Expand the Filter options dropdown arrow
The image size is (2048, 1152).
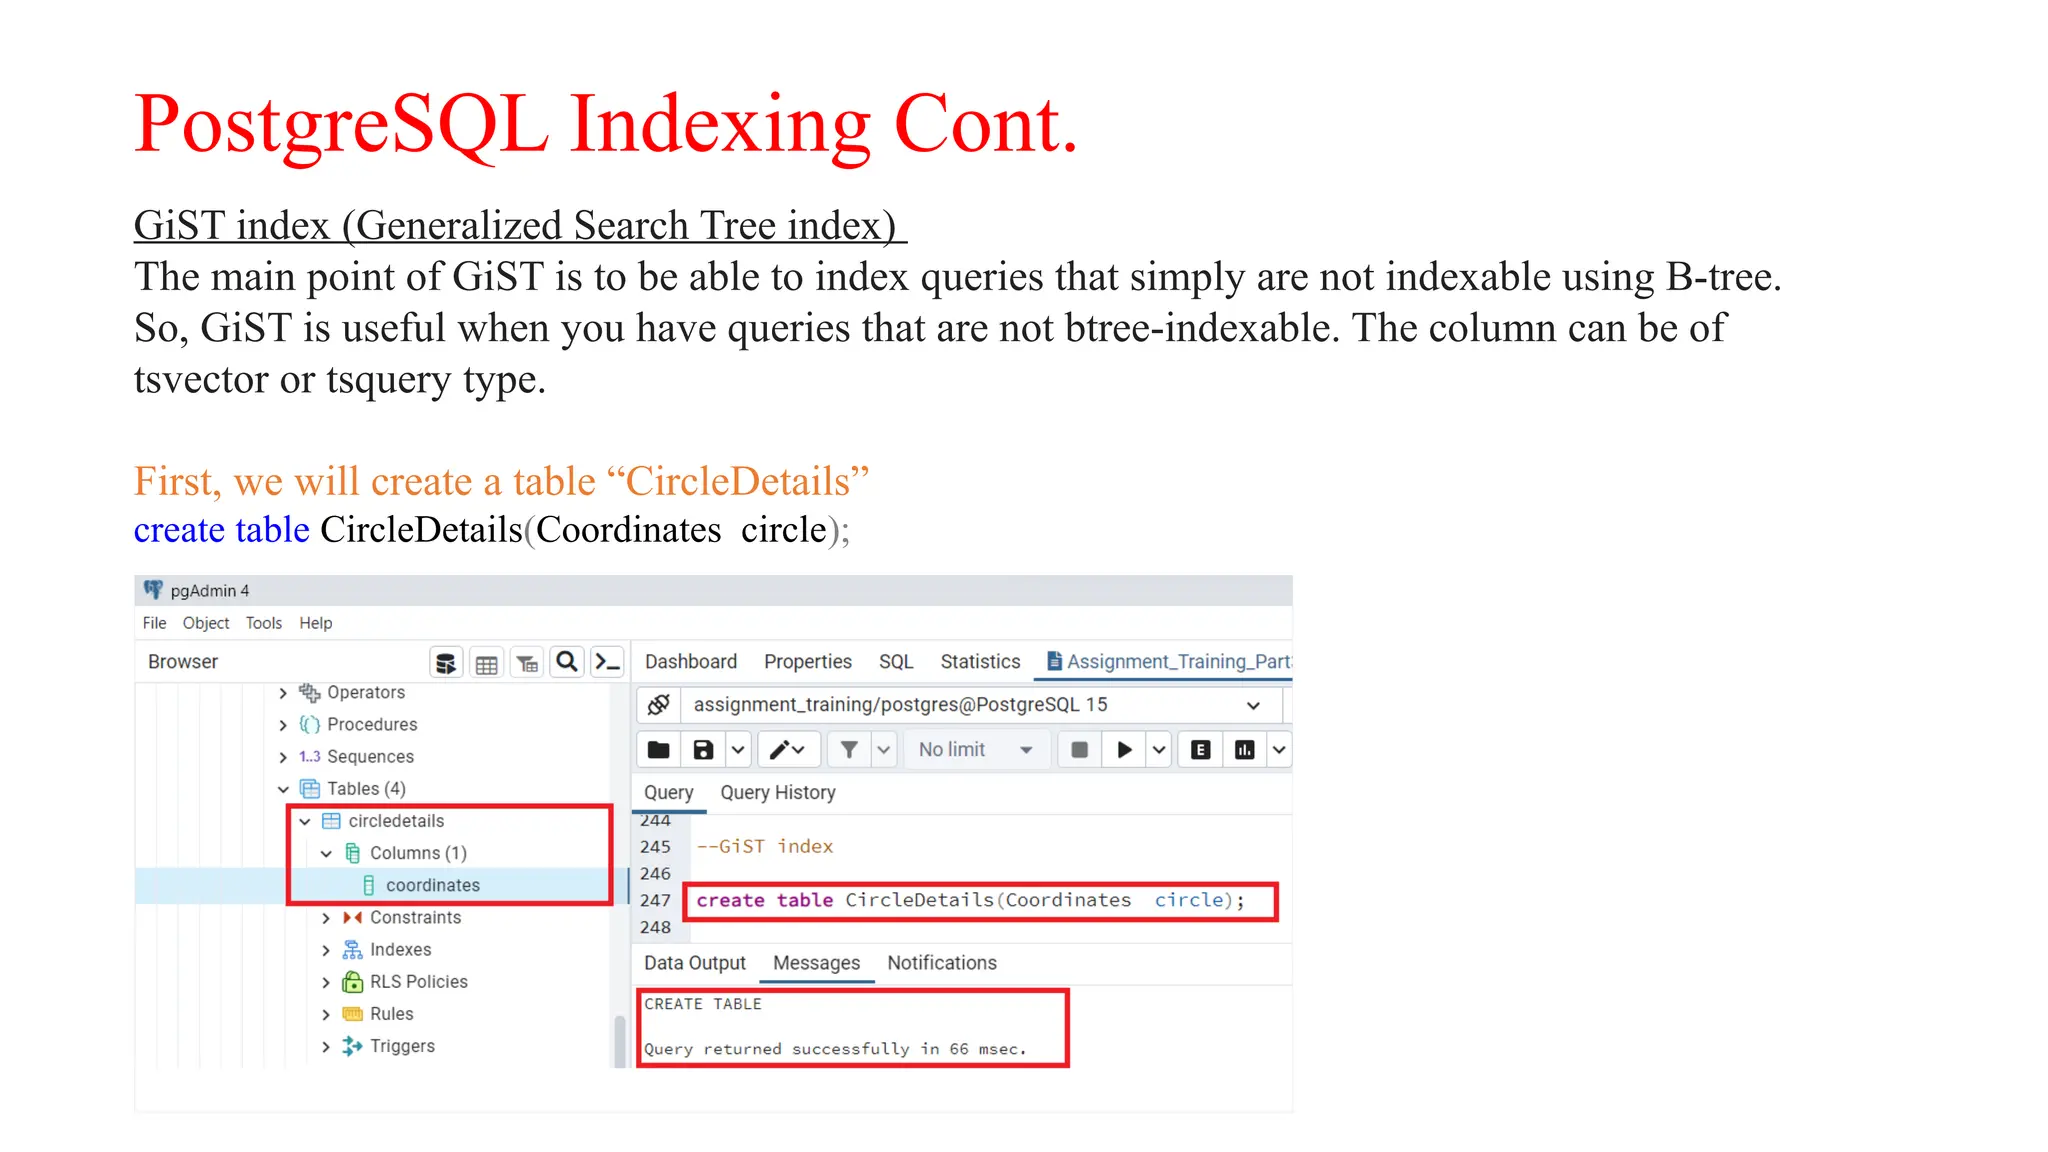coord(884,750)
